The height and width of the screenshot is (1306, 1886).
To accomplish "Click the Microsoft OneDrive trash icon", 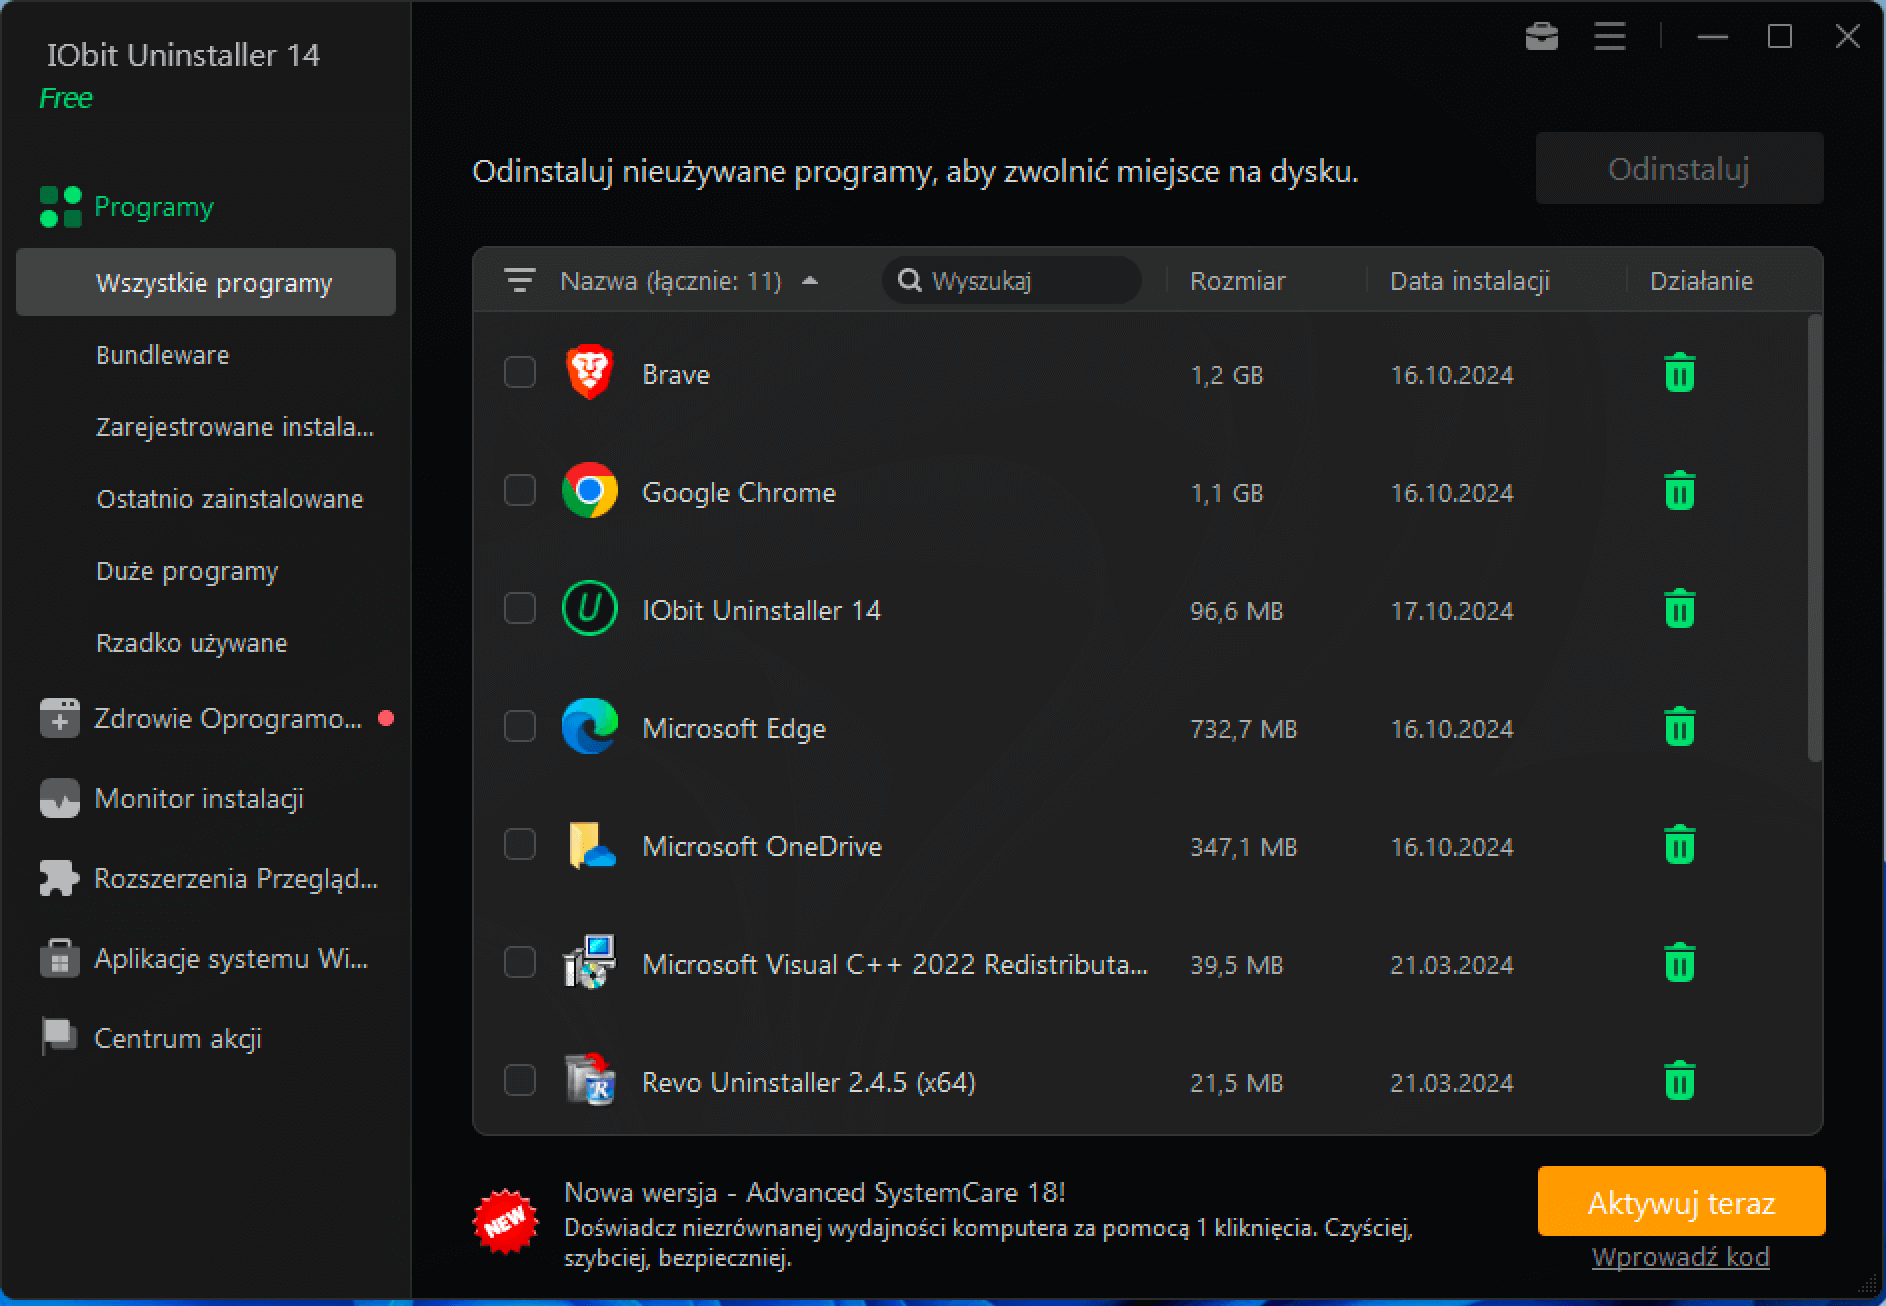I will 1679,845.
